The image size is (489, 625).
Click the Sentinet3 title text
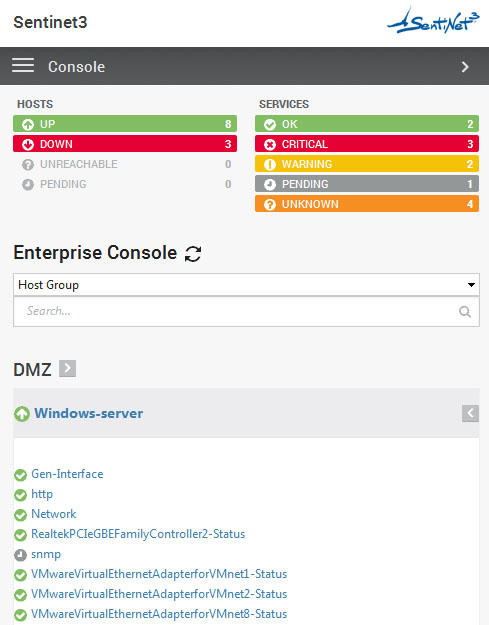coord(50,22)
